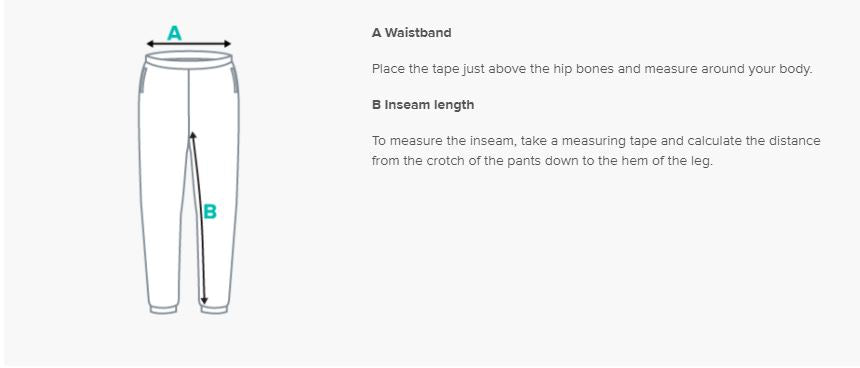Select the horizontal waistband arrow under A
The height and width of the screenshot is (368, 860).
[189, 44]
